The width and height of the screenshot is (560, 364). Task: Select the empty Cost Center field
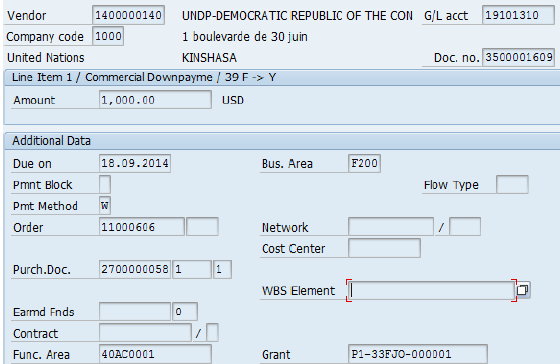tap(384, 248)
